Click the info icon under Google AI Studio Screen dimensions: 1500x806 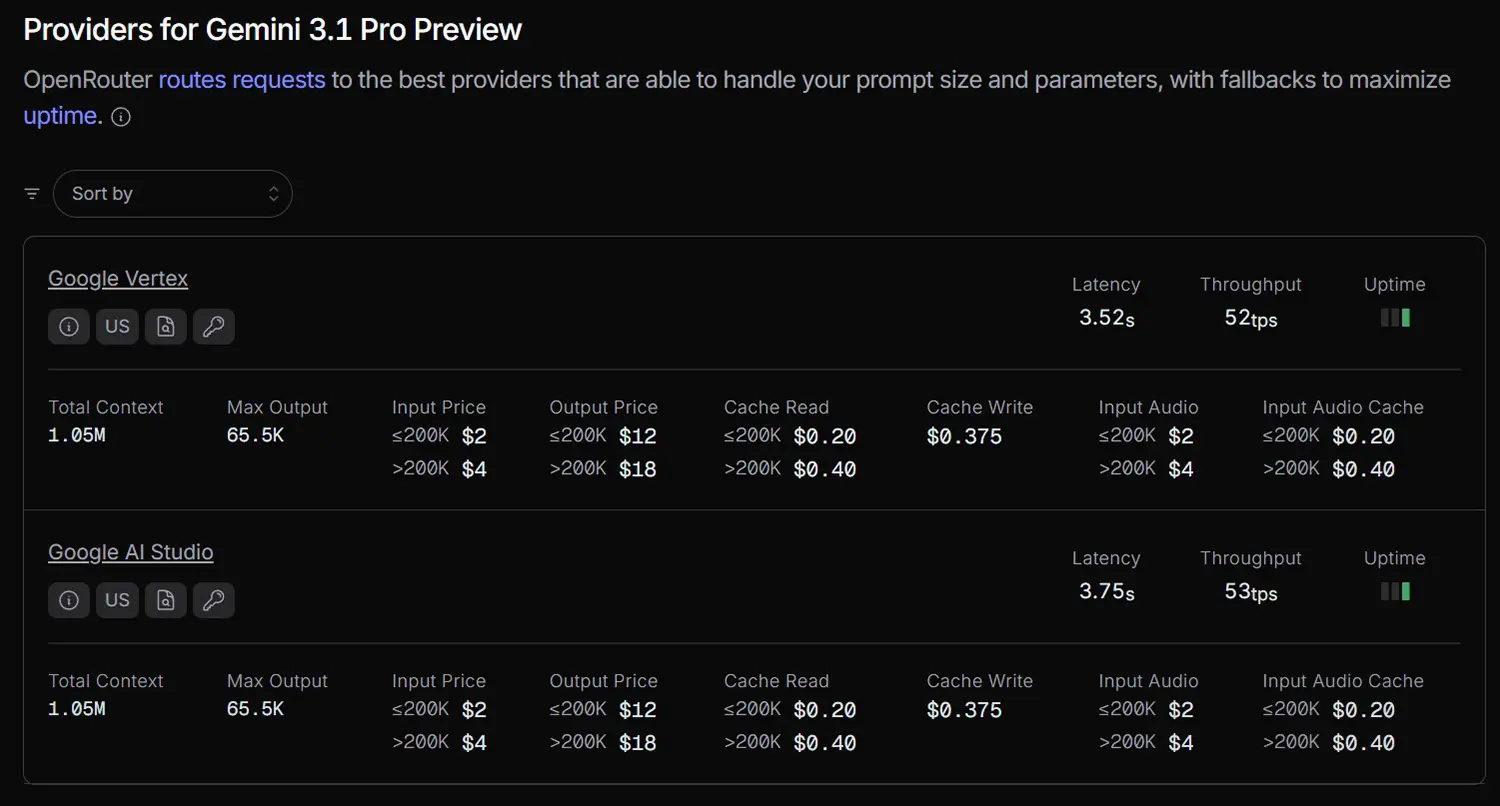pyautogui.click(x=69, y=600)
